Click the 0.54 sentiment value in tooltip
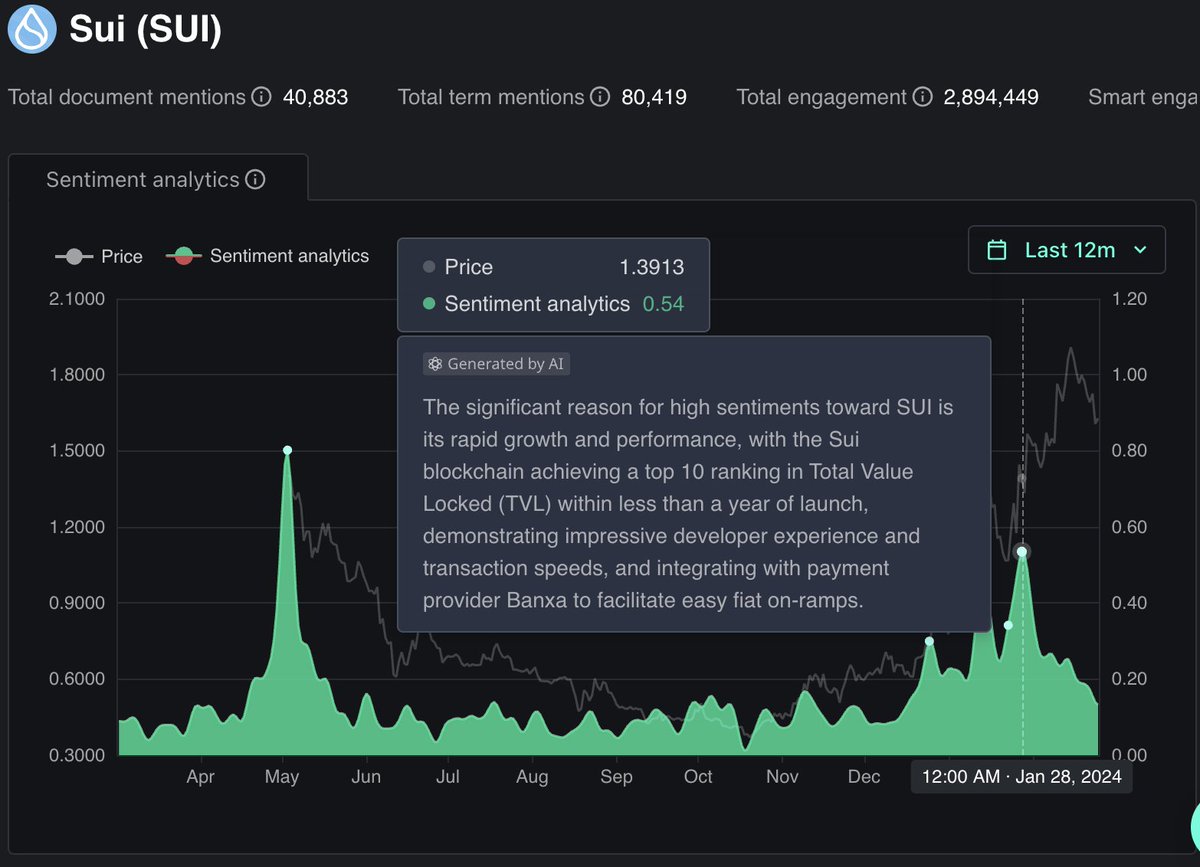 [663, 304]
